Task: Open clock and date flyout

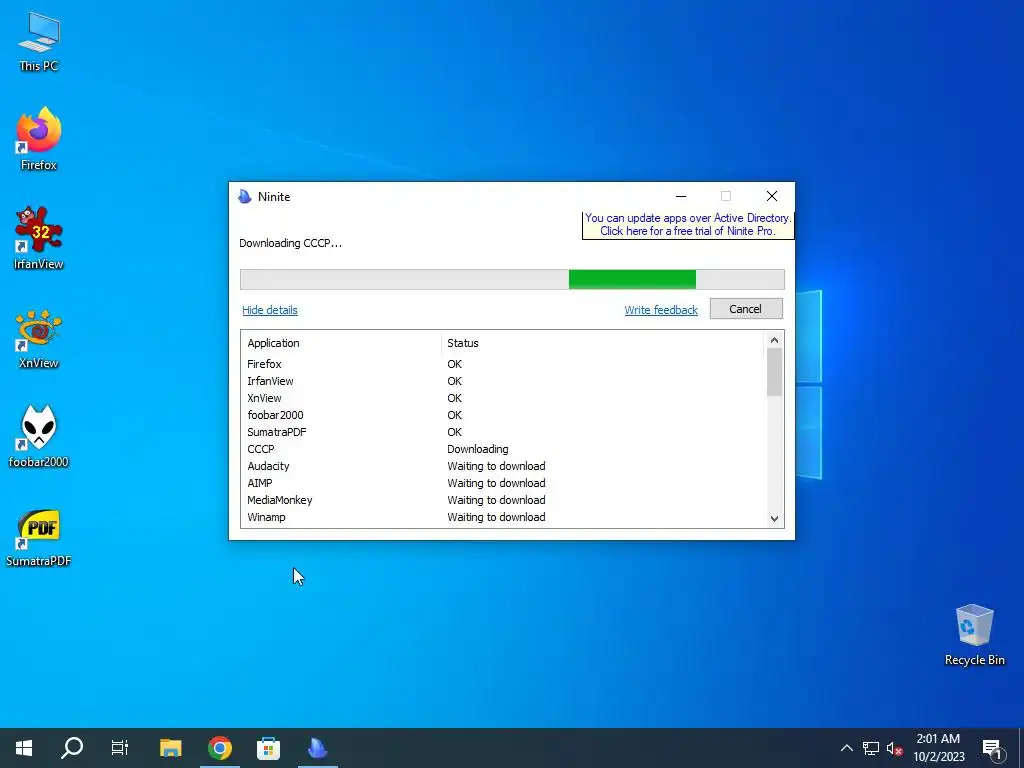Action: 938,748
